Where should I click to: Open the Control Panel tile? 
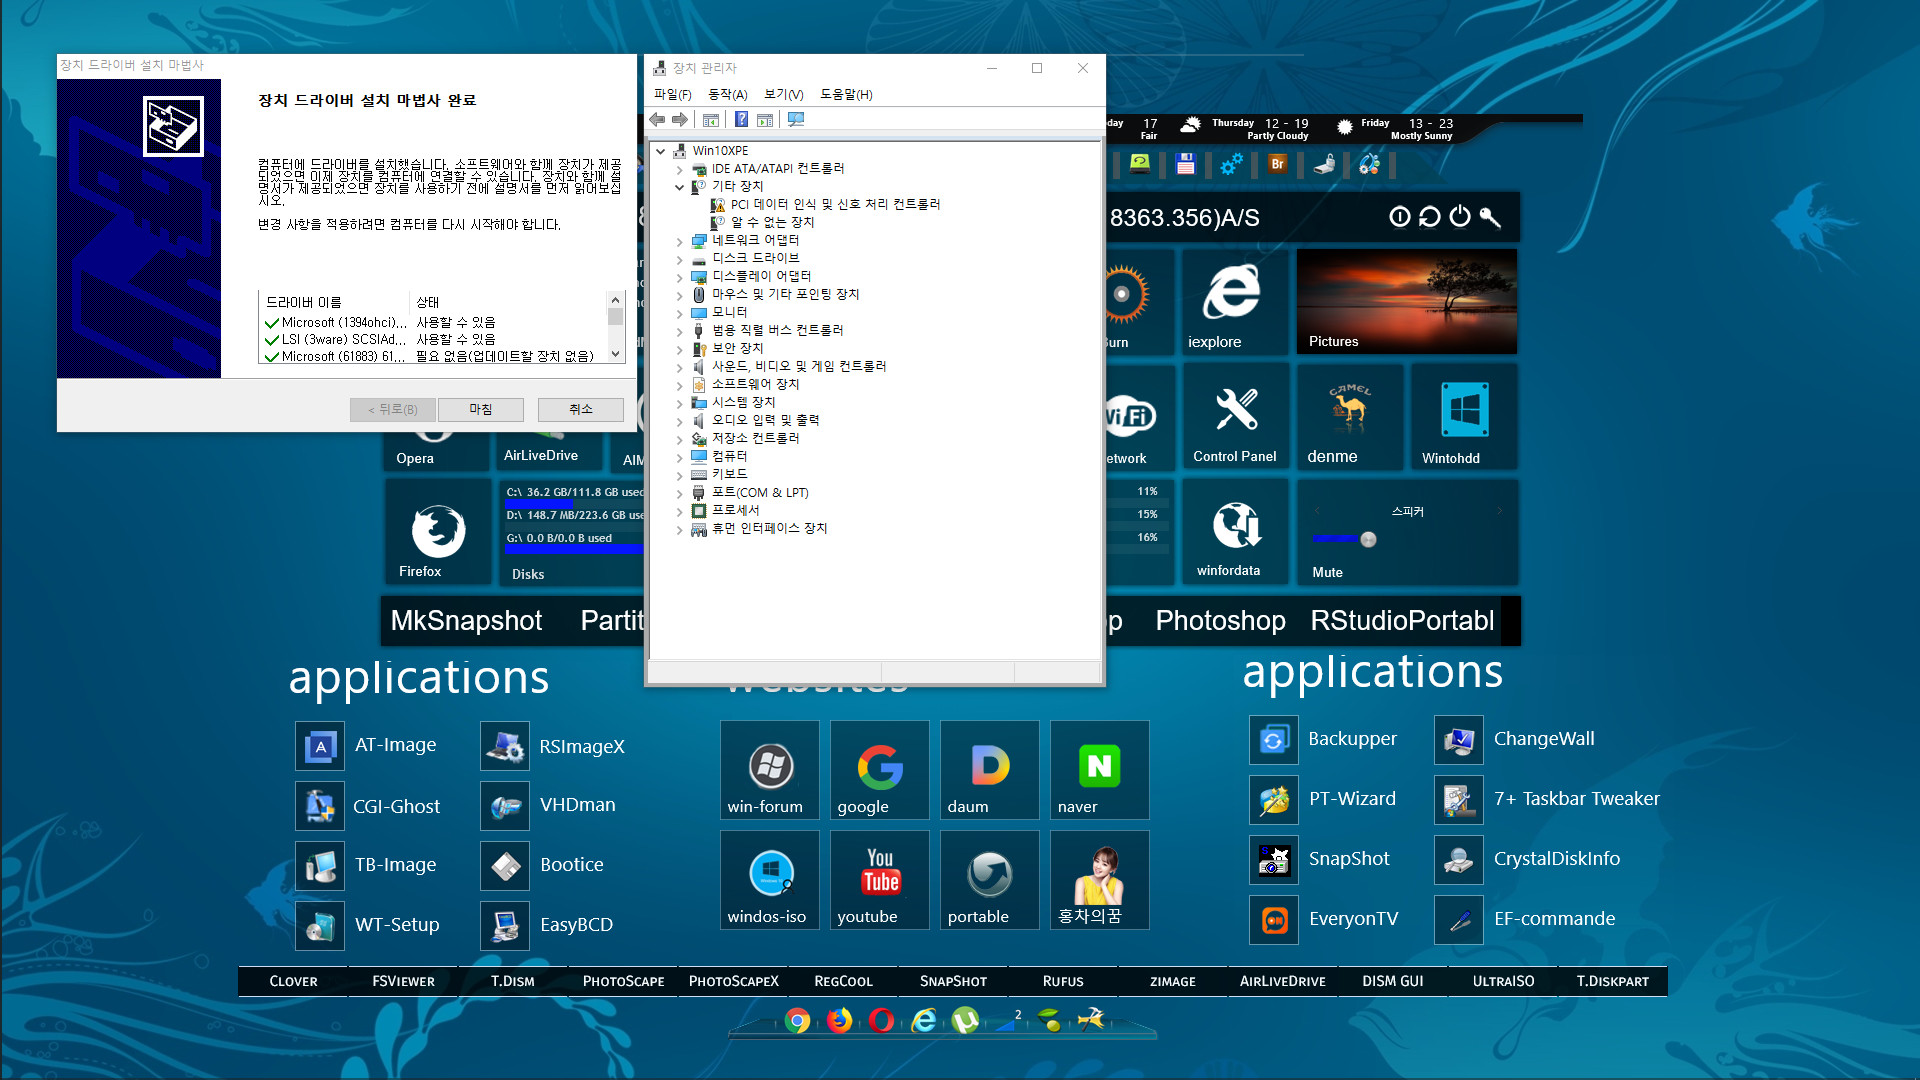(1235, 416)
